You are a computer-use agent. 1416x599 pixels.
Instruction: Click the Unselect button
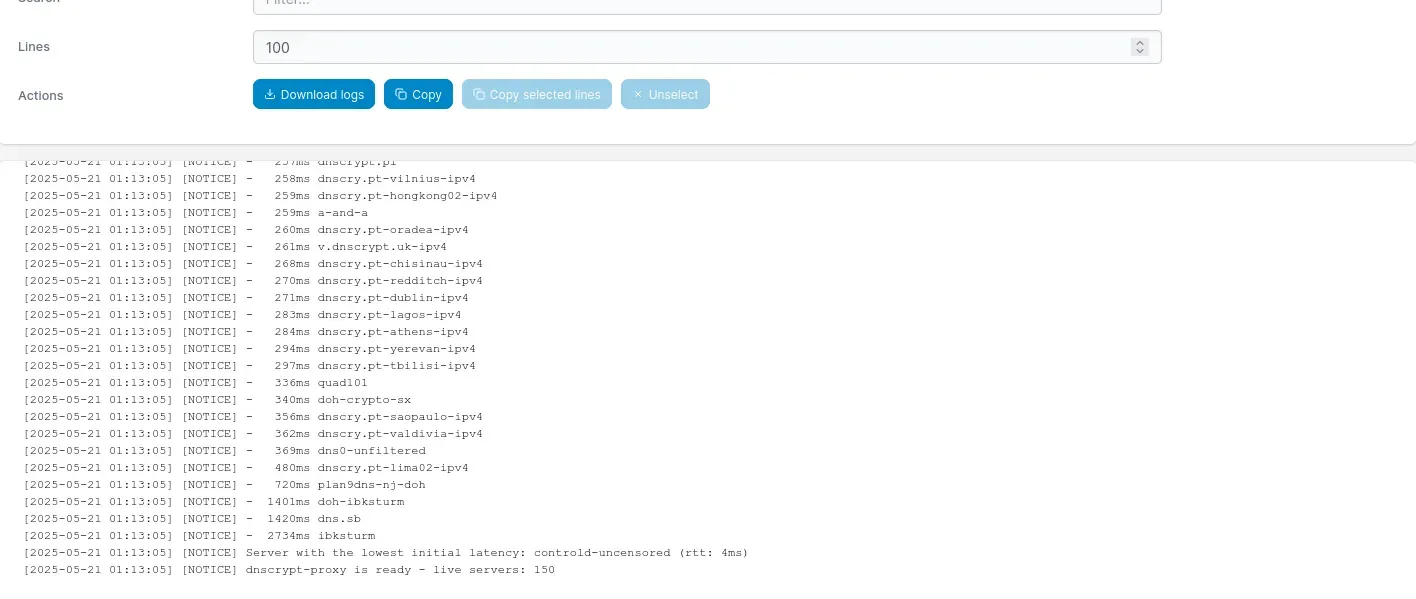point(665,94)
